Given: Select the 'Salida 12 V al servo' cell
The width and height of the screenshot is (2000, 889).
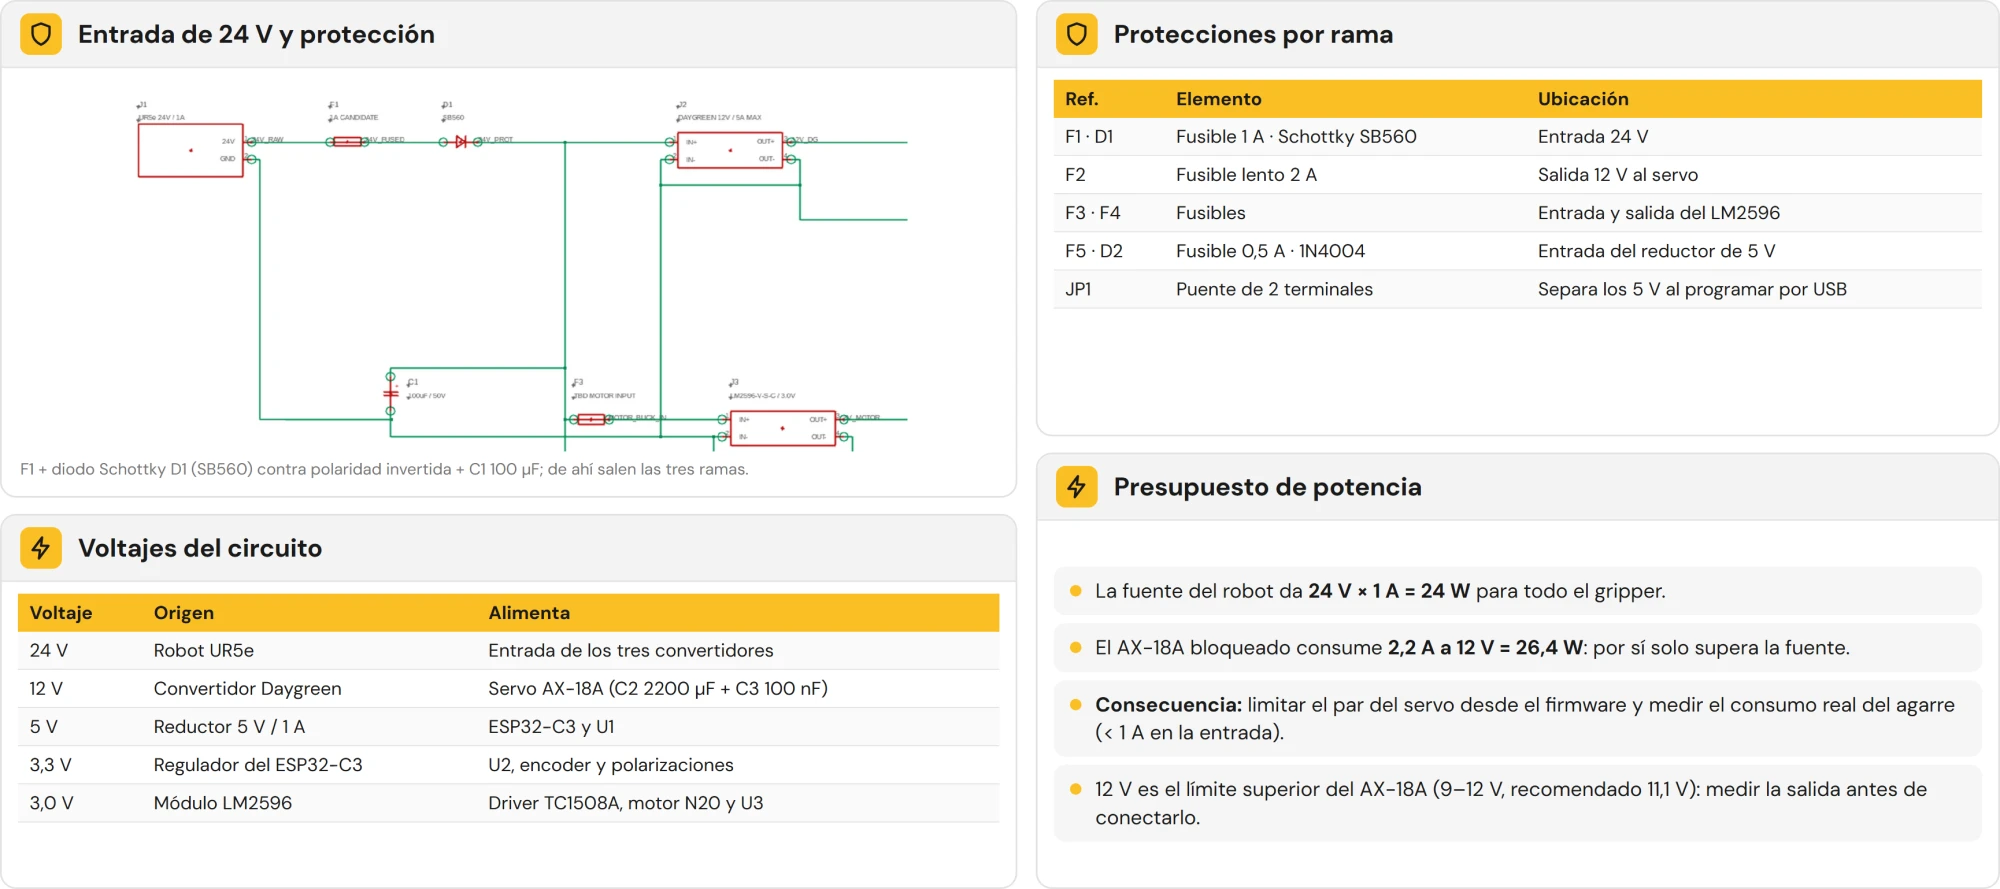Looking at the screenshot, I should [x=1618, y=175].
